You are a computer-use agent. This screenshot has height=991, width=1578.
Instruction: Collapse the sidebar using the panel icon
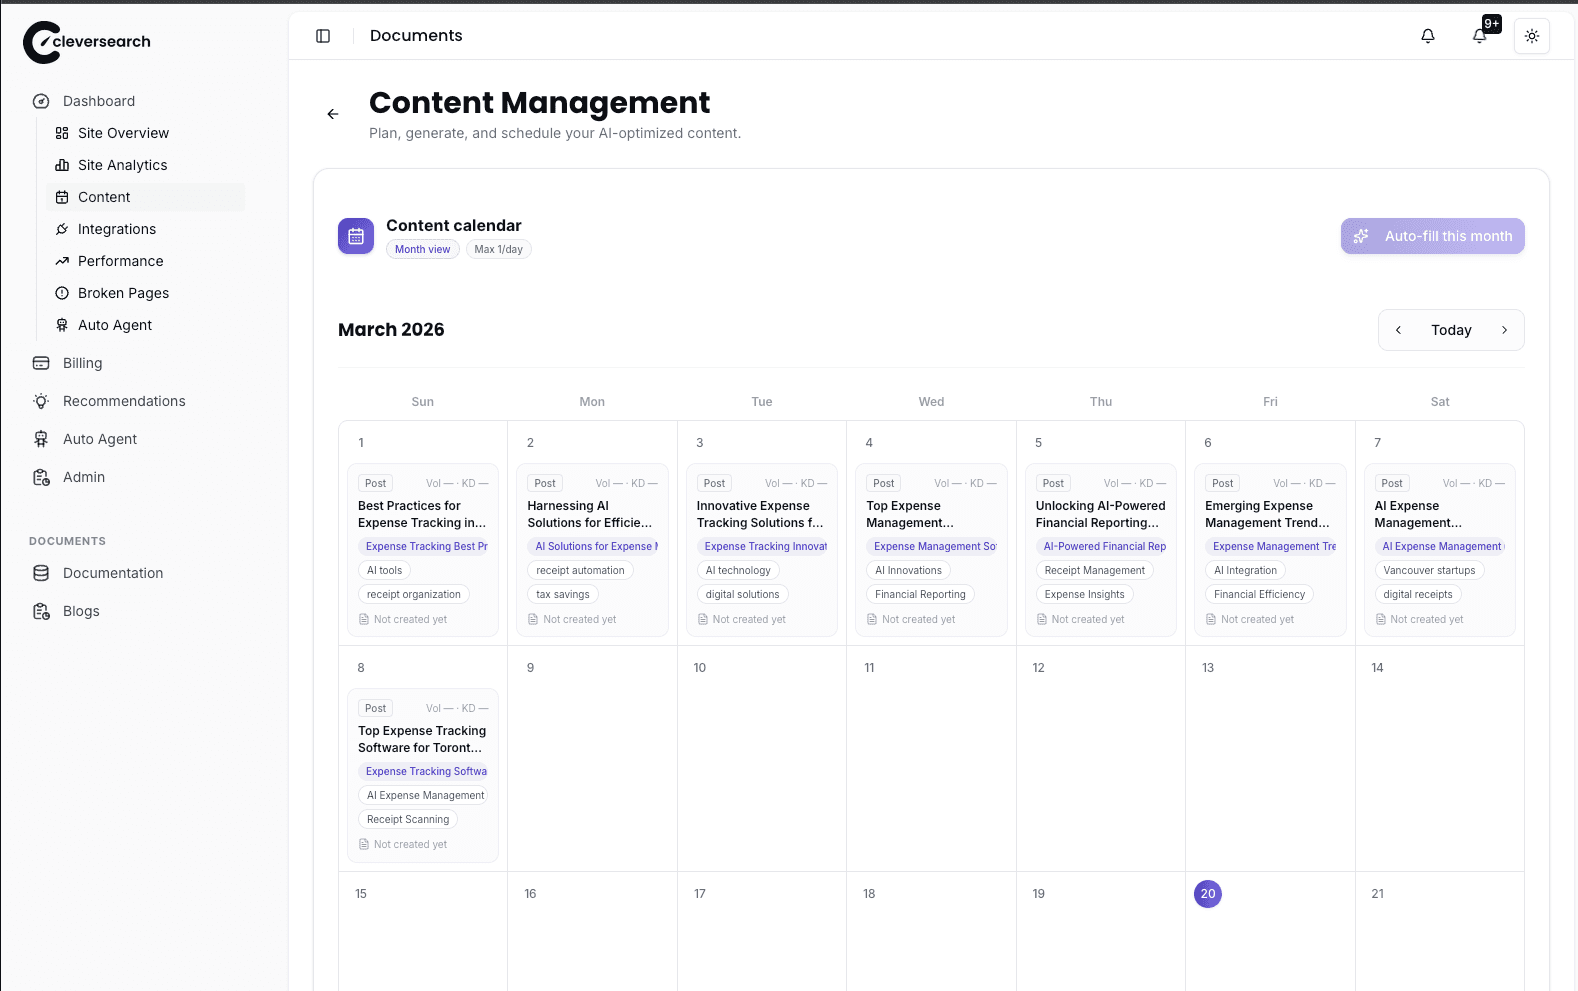pos(322,35)
